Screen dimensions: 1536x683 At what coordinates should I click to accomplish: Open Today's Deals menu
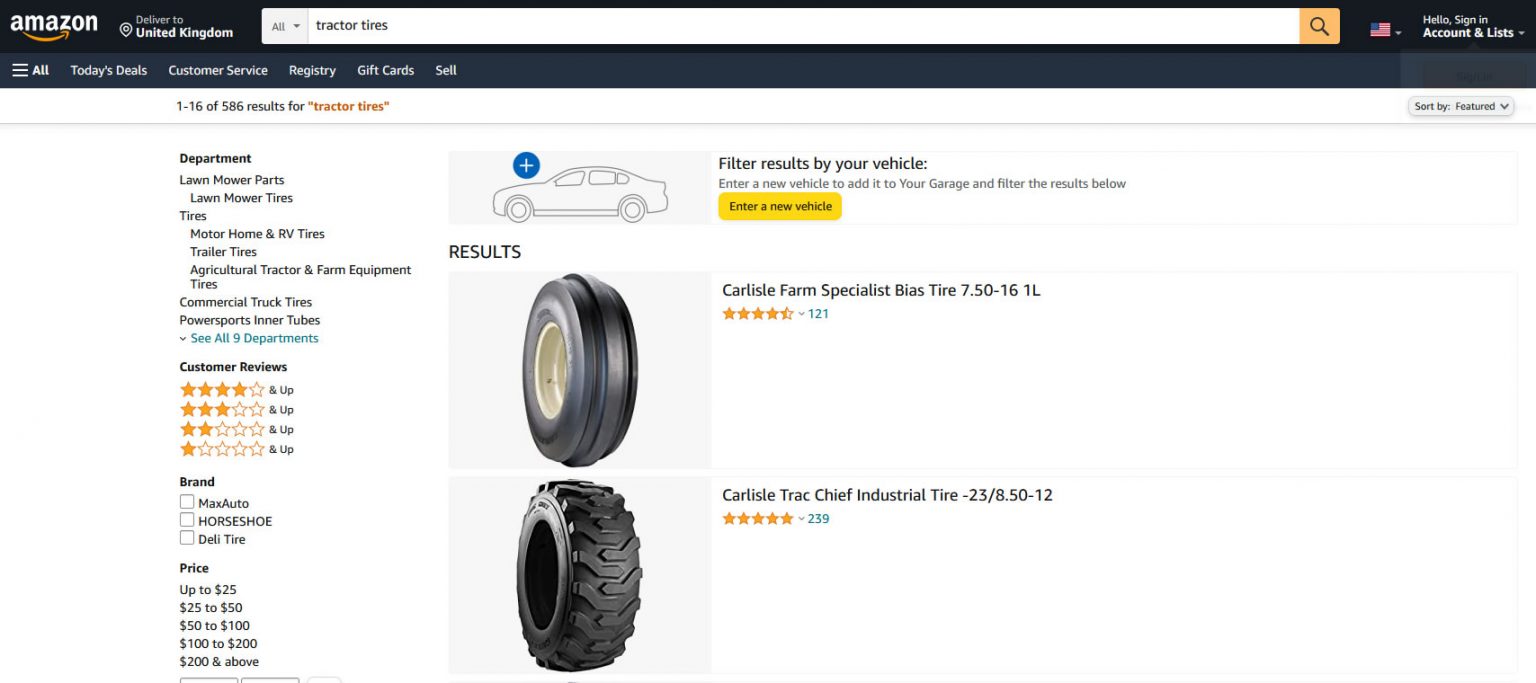[x=108, y=70]
